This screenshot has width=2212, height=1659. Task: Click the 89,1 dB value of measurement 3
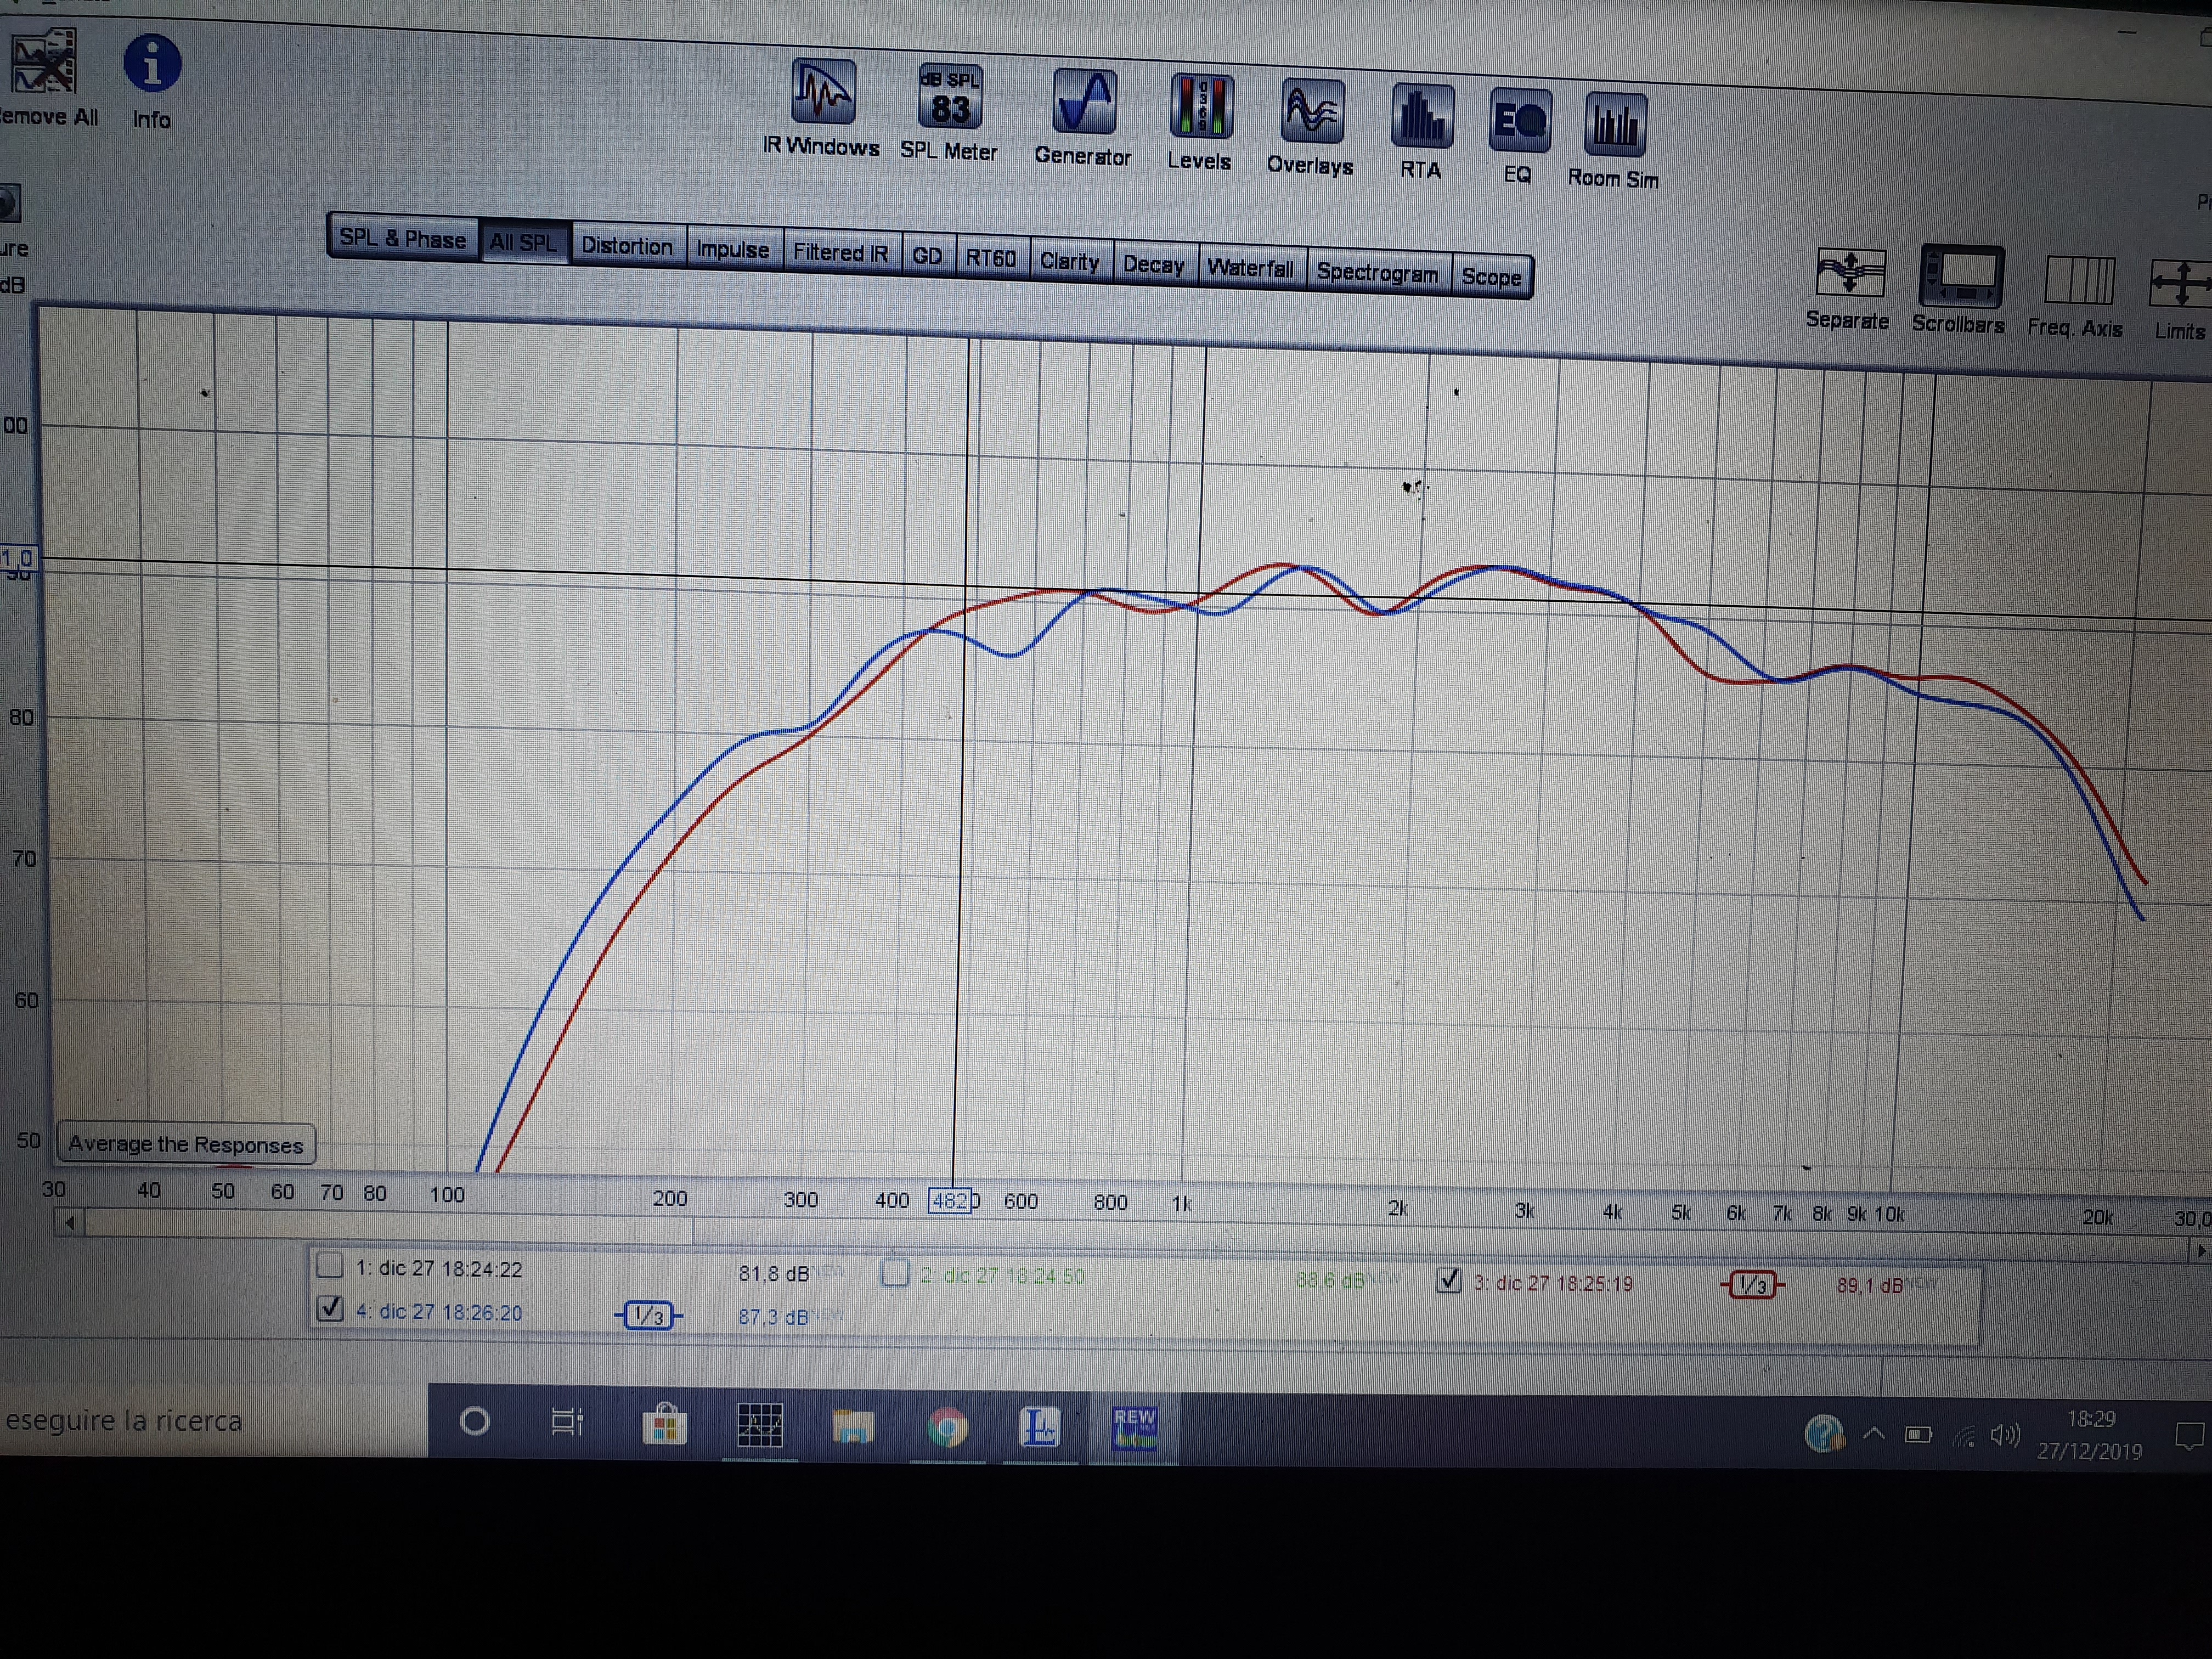pos(1869,1285)
